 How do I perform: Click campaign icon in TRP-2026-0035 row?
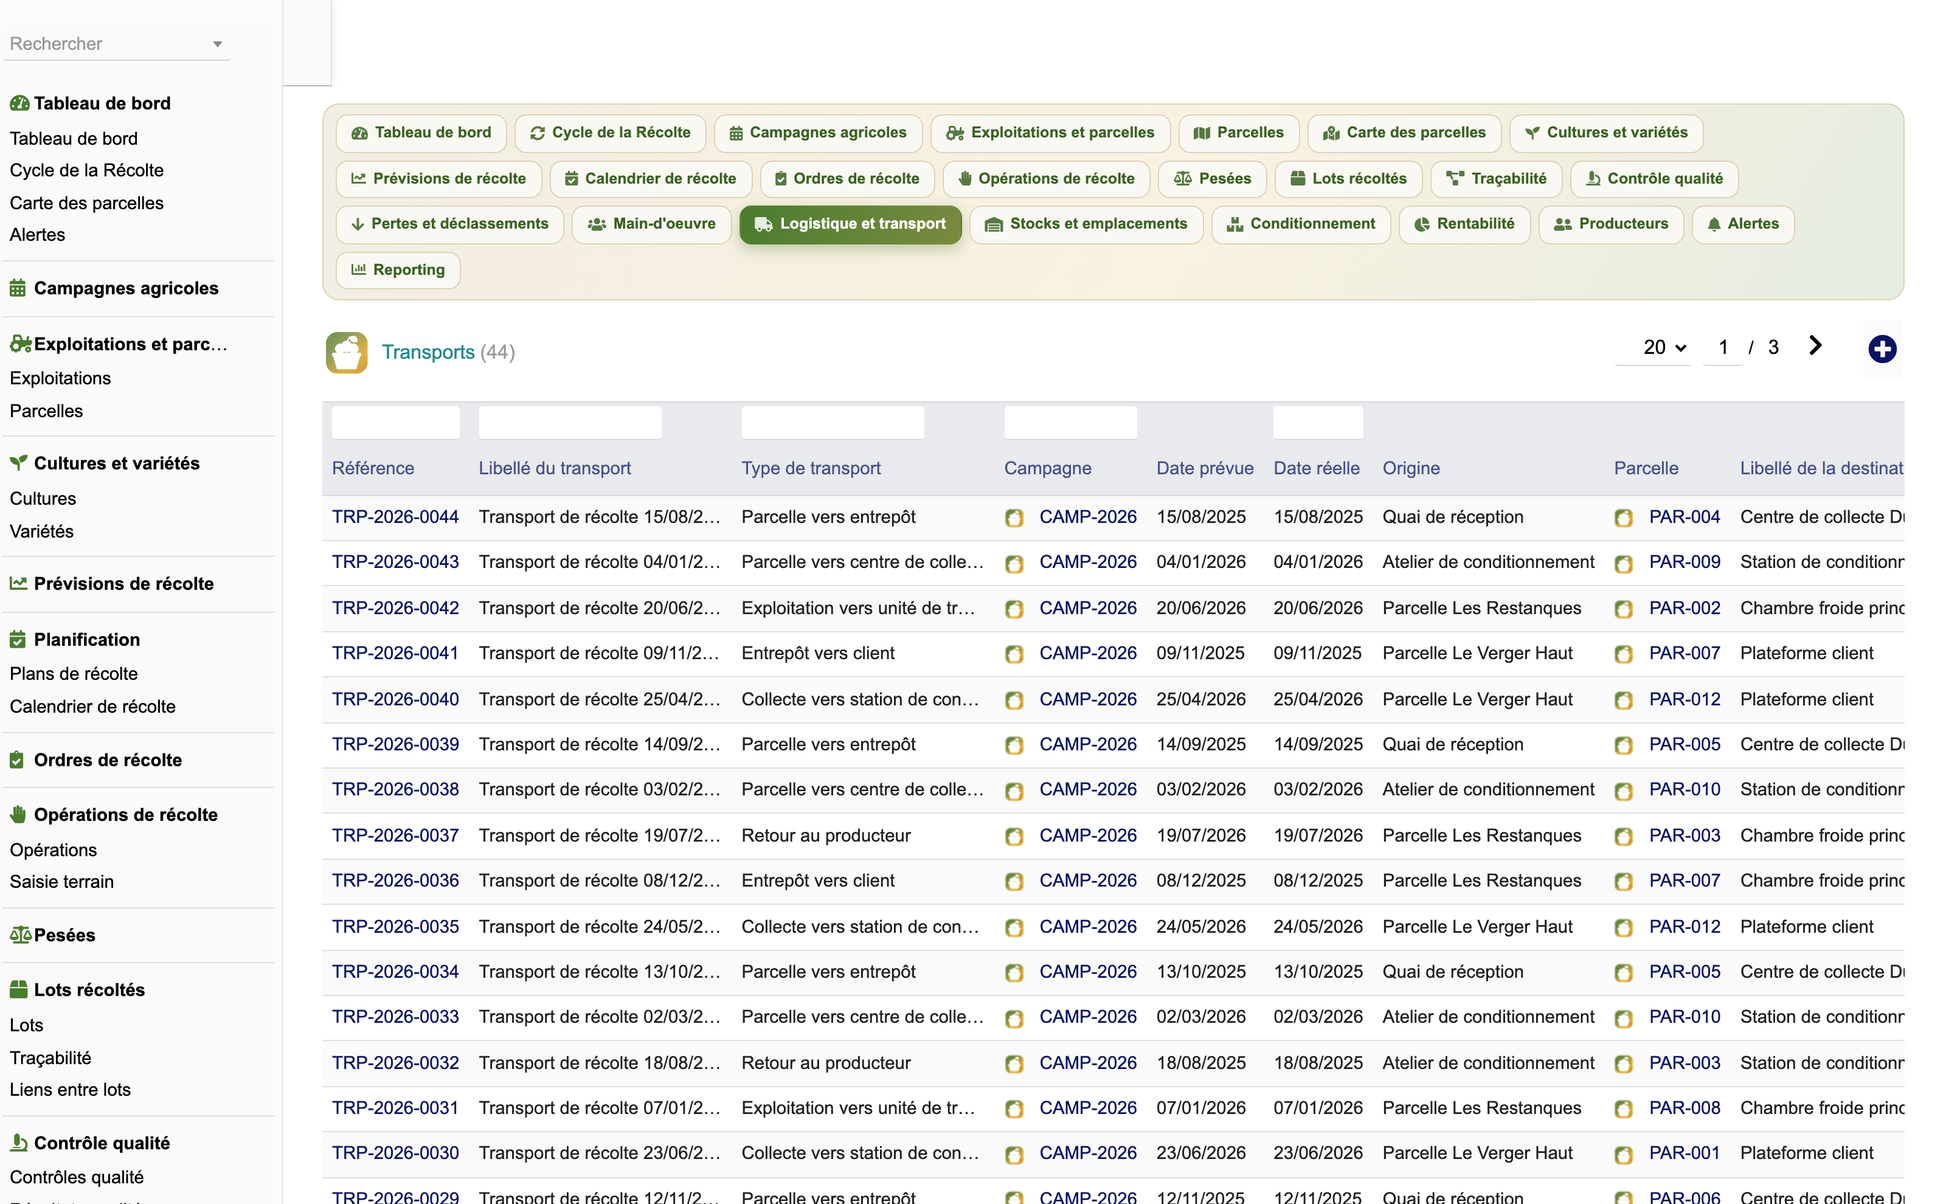click(1014, 927)
